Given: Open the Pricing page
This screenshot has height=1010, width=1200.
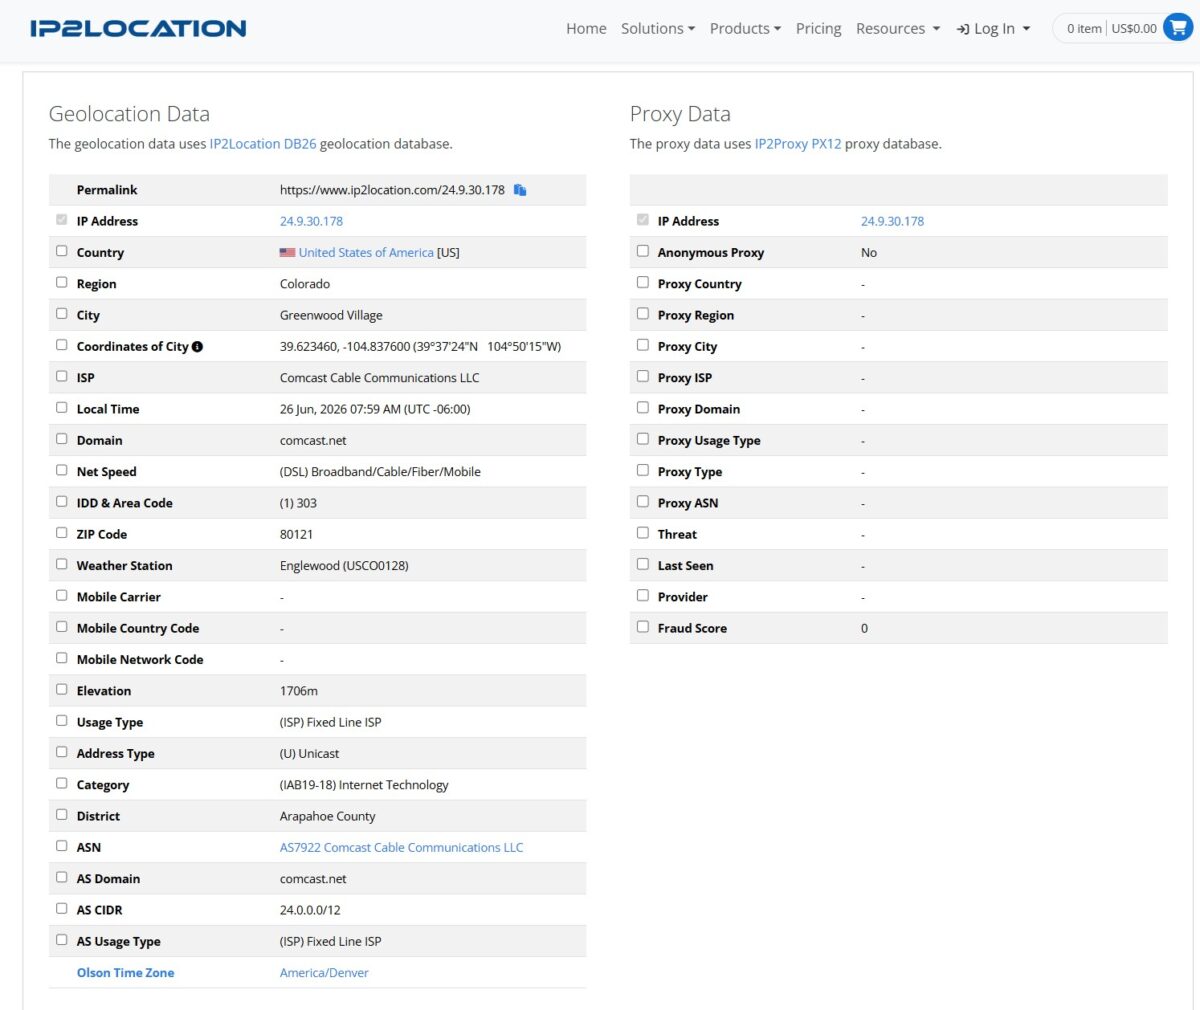Looking at the screenshot, I should (x=818, y=29).
